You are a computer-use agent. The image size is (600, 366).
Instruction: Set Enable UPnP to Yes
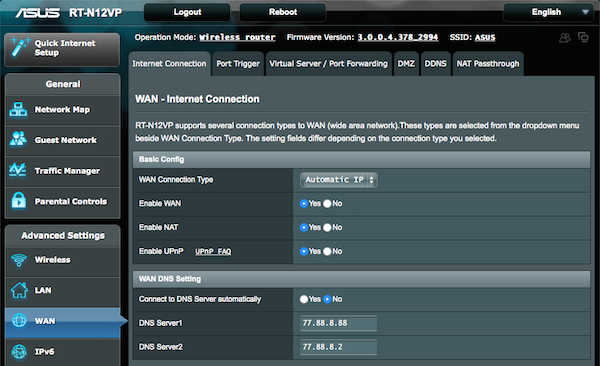304,252
